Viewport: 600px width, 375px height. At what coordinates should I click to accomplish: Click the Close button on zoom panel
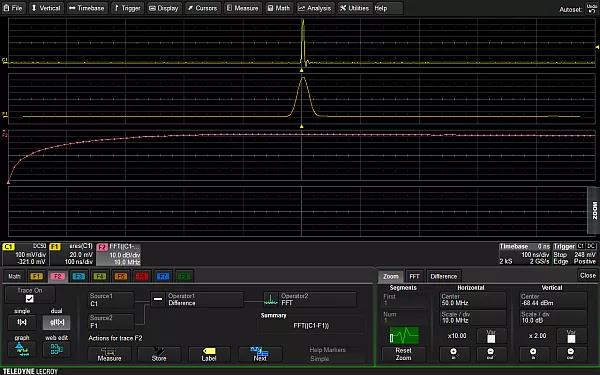pos(587,275)
